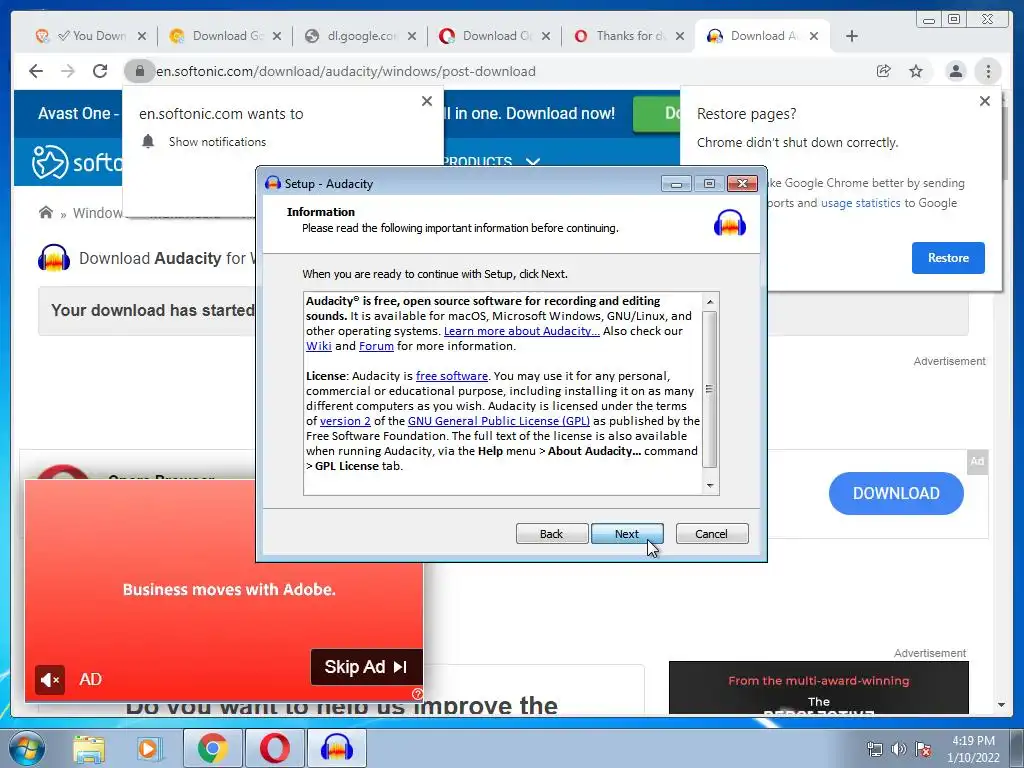Switch to the 'You Down' browser tab
Screen dimensions: 1024x768
pos(91,36)
